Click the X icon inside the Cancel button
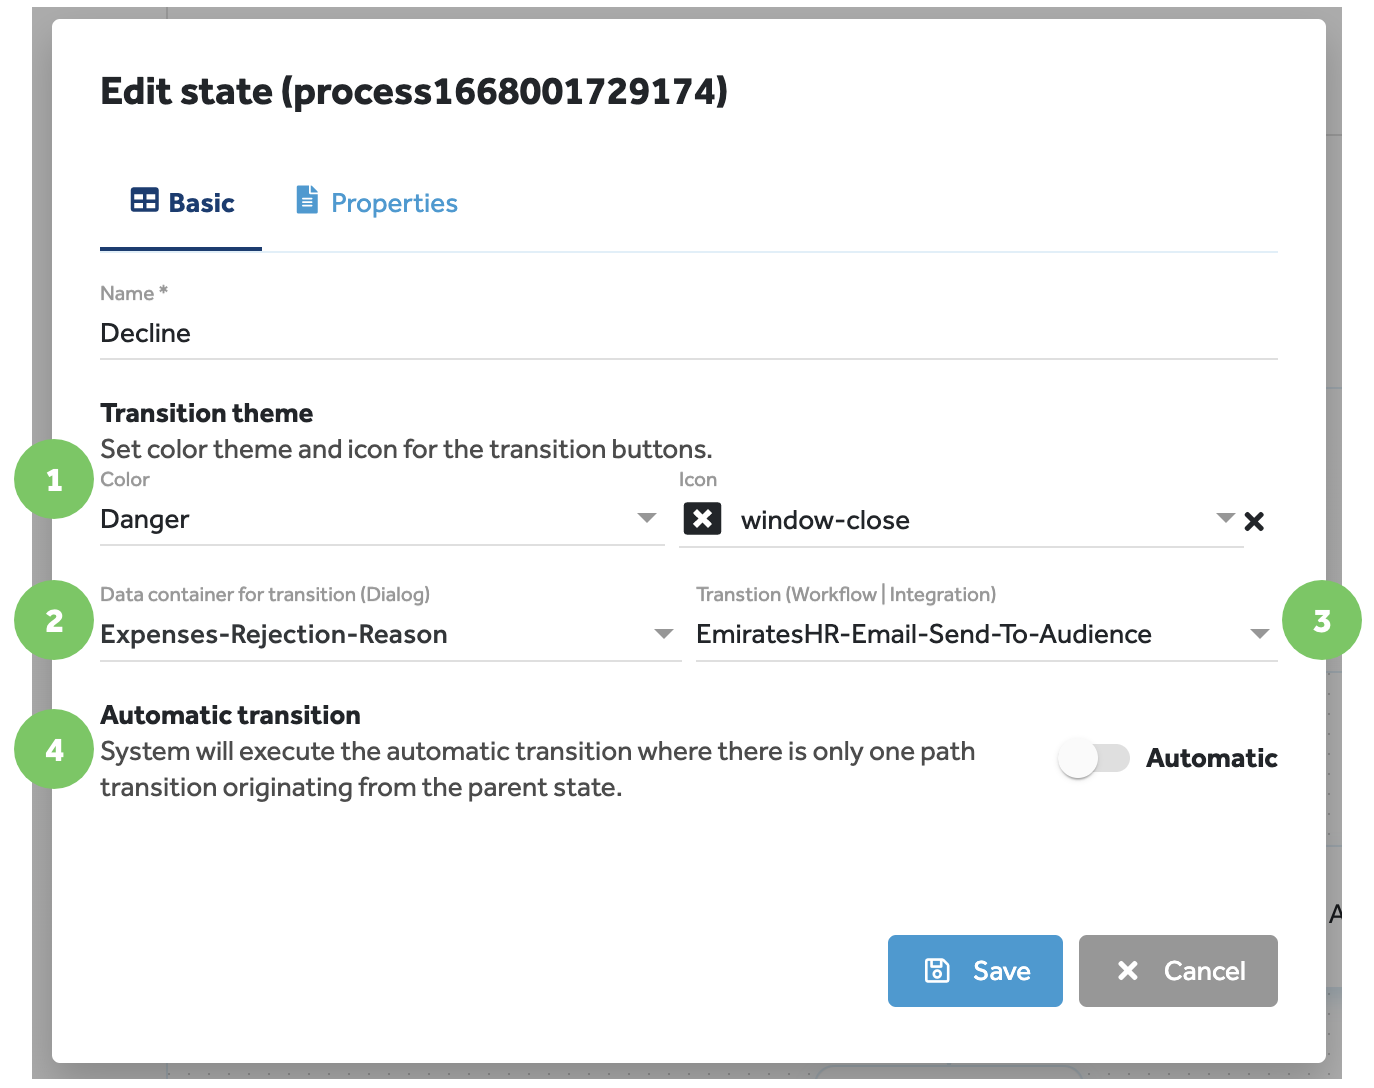The image size is (1374, 1088). 1128,970
